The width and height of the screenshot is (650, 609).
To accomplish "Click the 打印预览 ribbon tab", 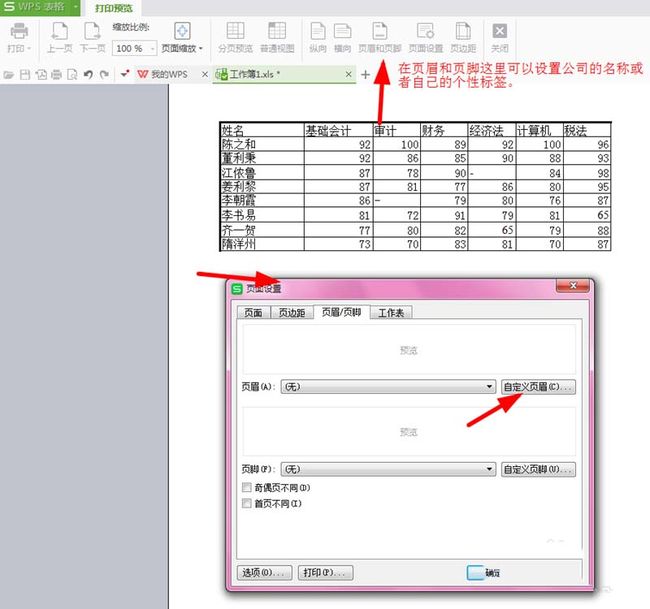I will coord(114,8).
